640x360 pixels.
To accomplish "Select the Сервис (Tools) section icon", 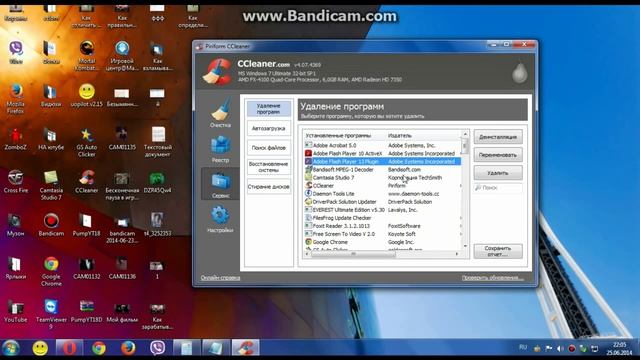I will (x=220, y=185).
